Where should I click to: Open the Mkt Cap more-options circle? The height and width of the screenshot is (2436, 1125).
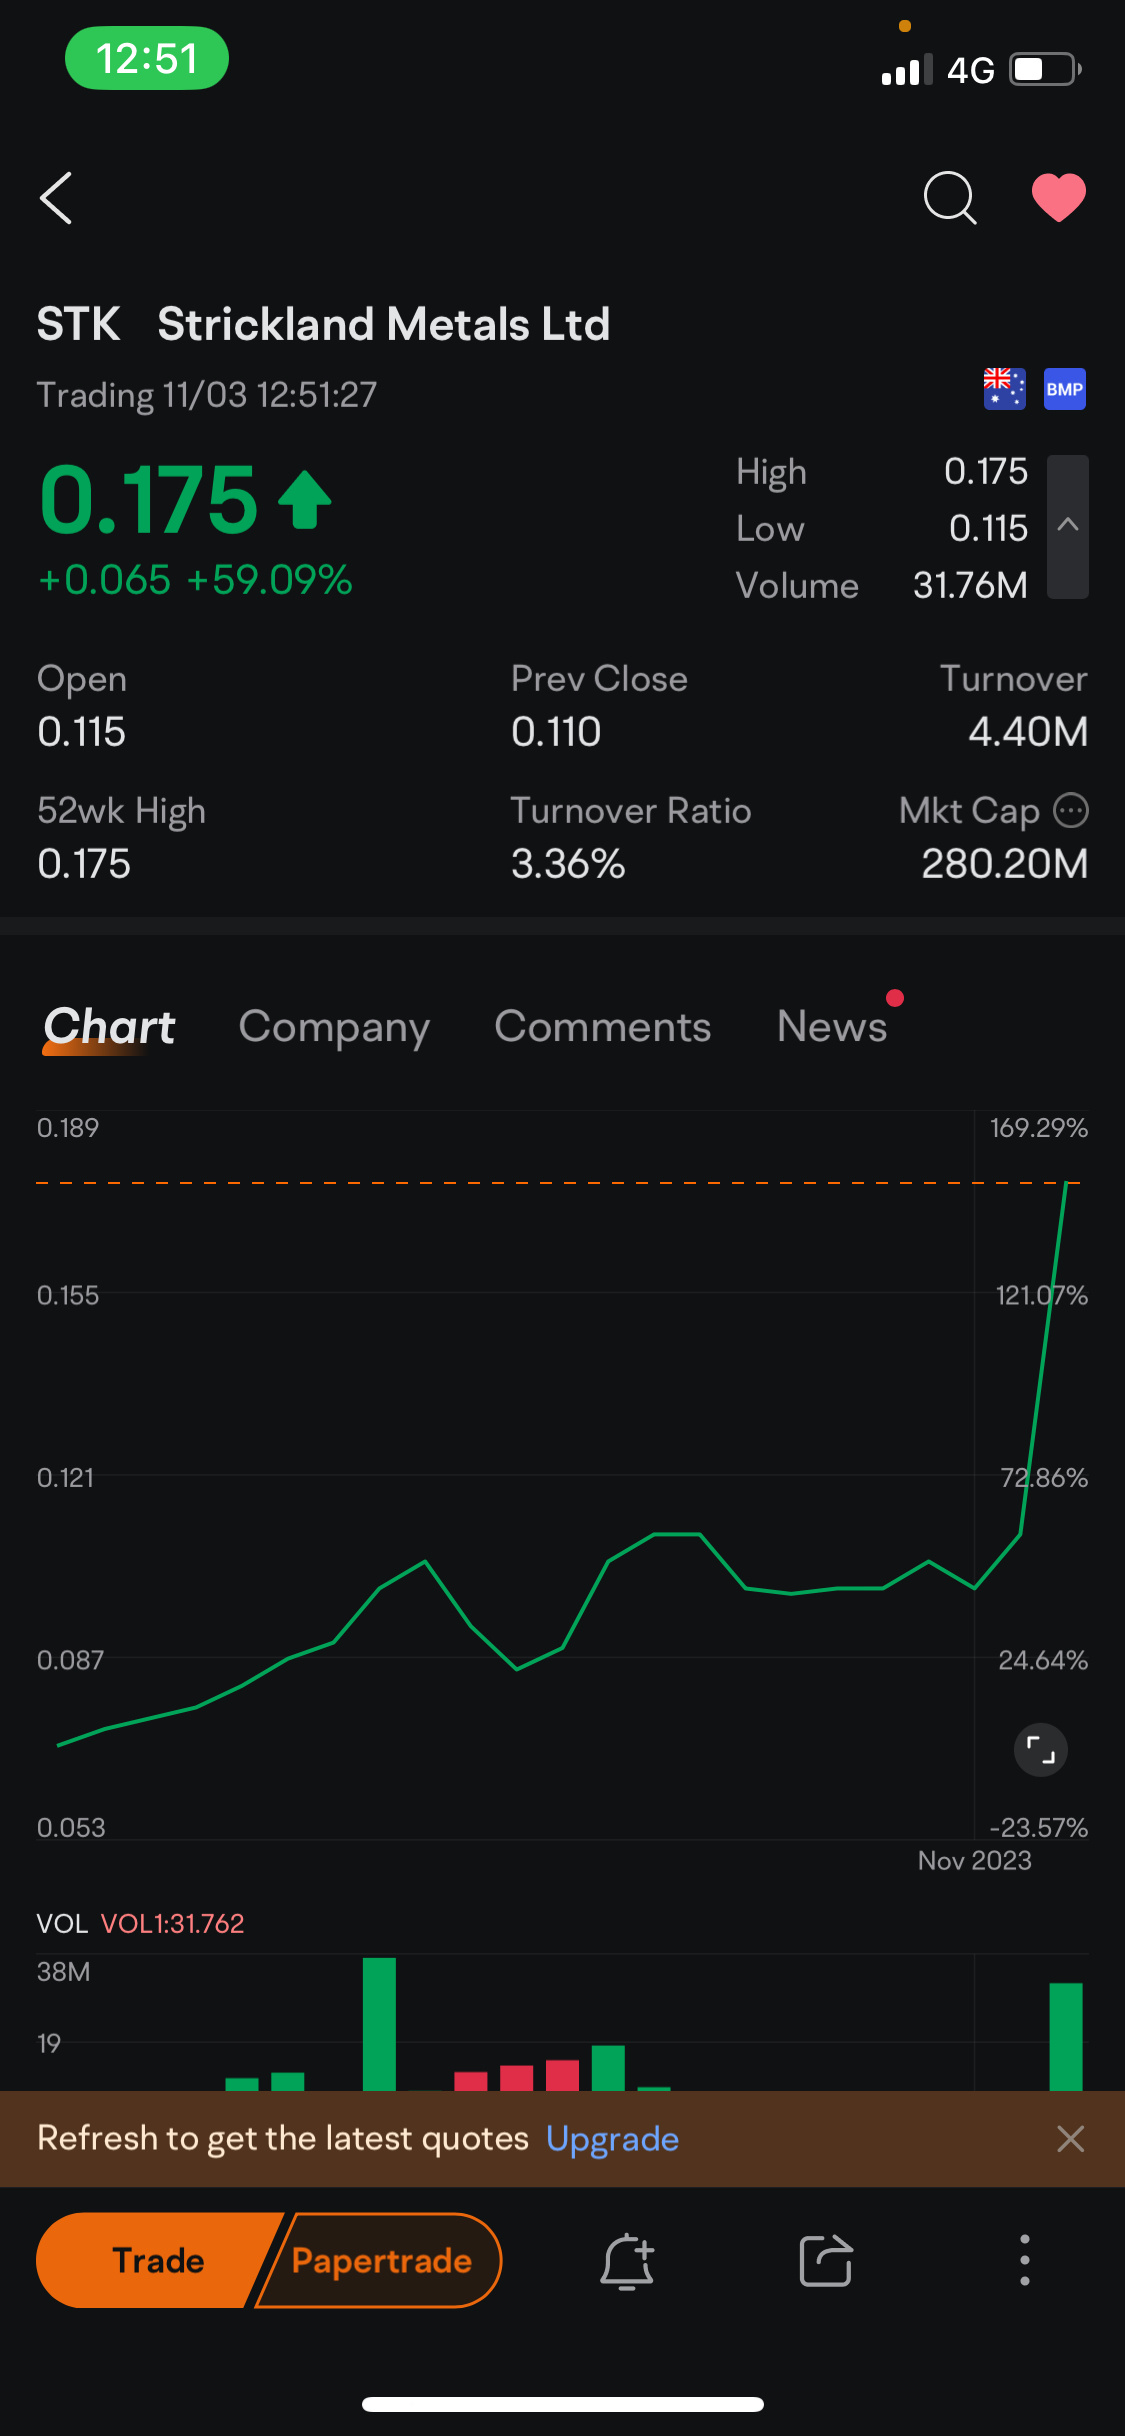pyautogui.click(x=1071, y=810)
